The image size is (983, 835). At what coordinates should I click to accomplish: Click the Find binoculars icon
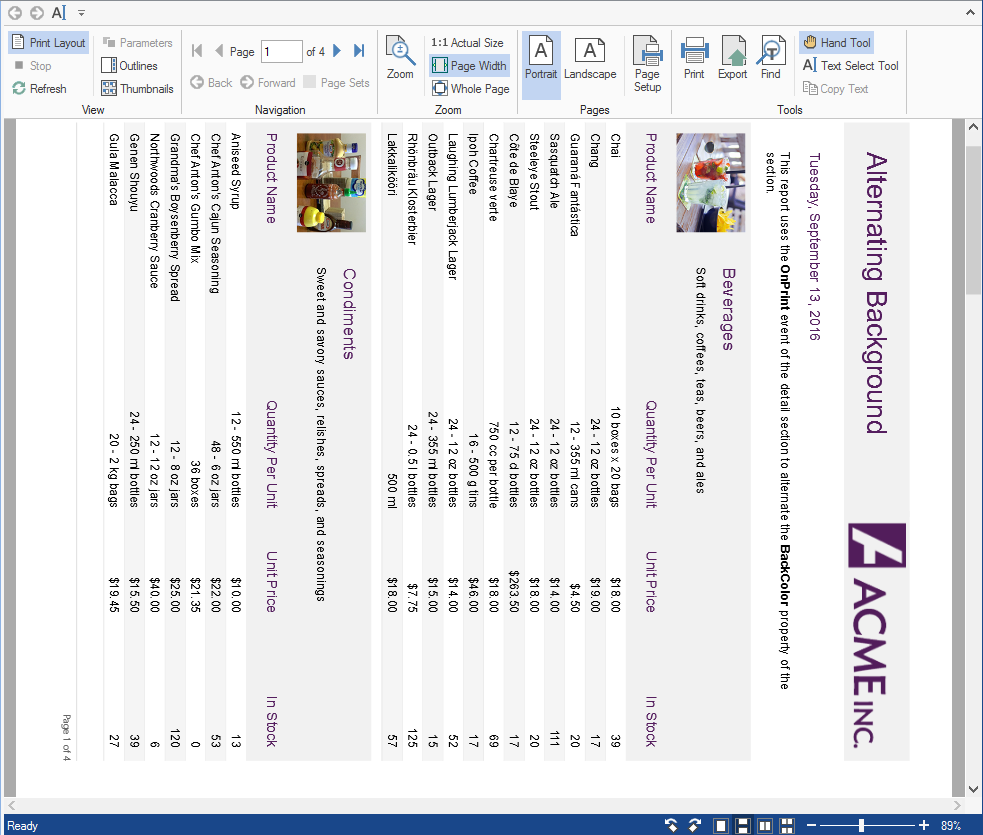coord(770,58)
